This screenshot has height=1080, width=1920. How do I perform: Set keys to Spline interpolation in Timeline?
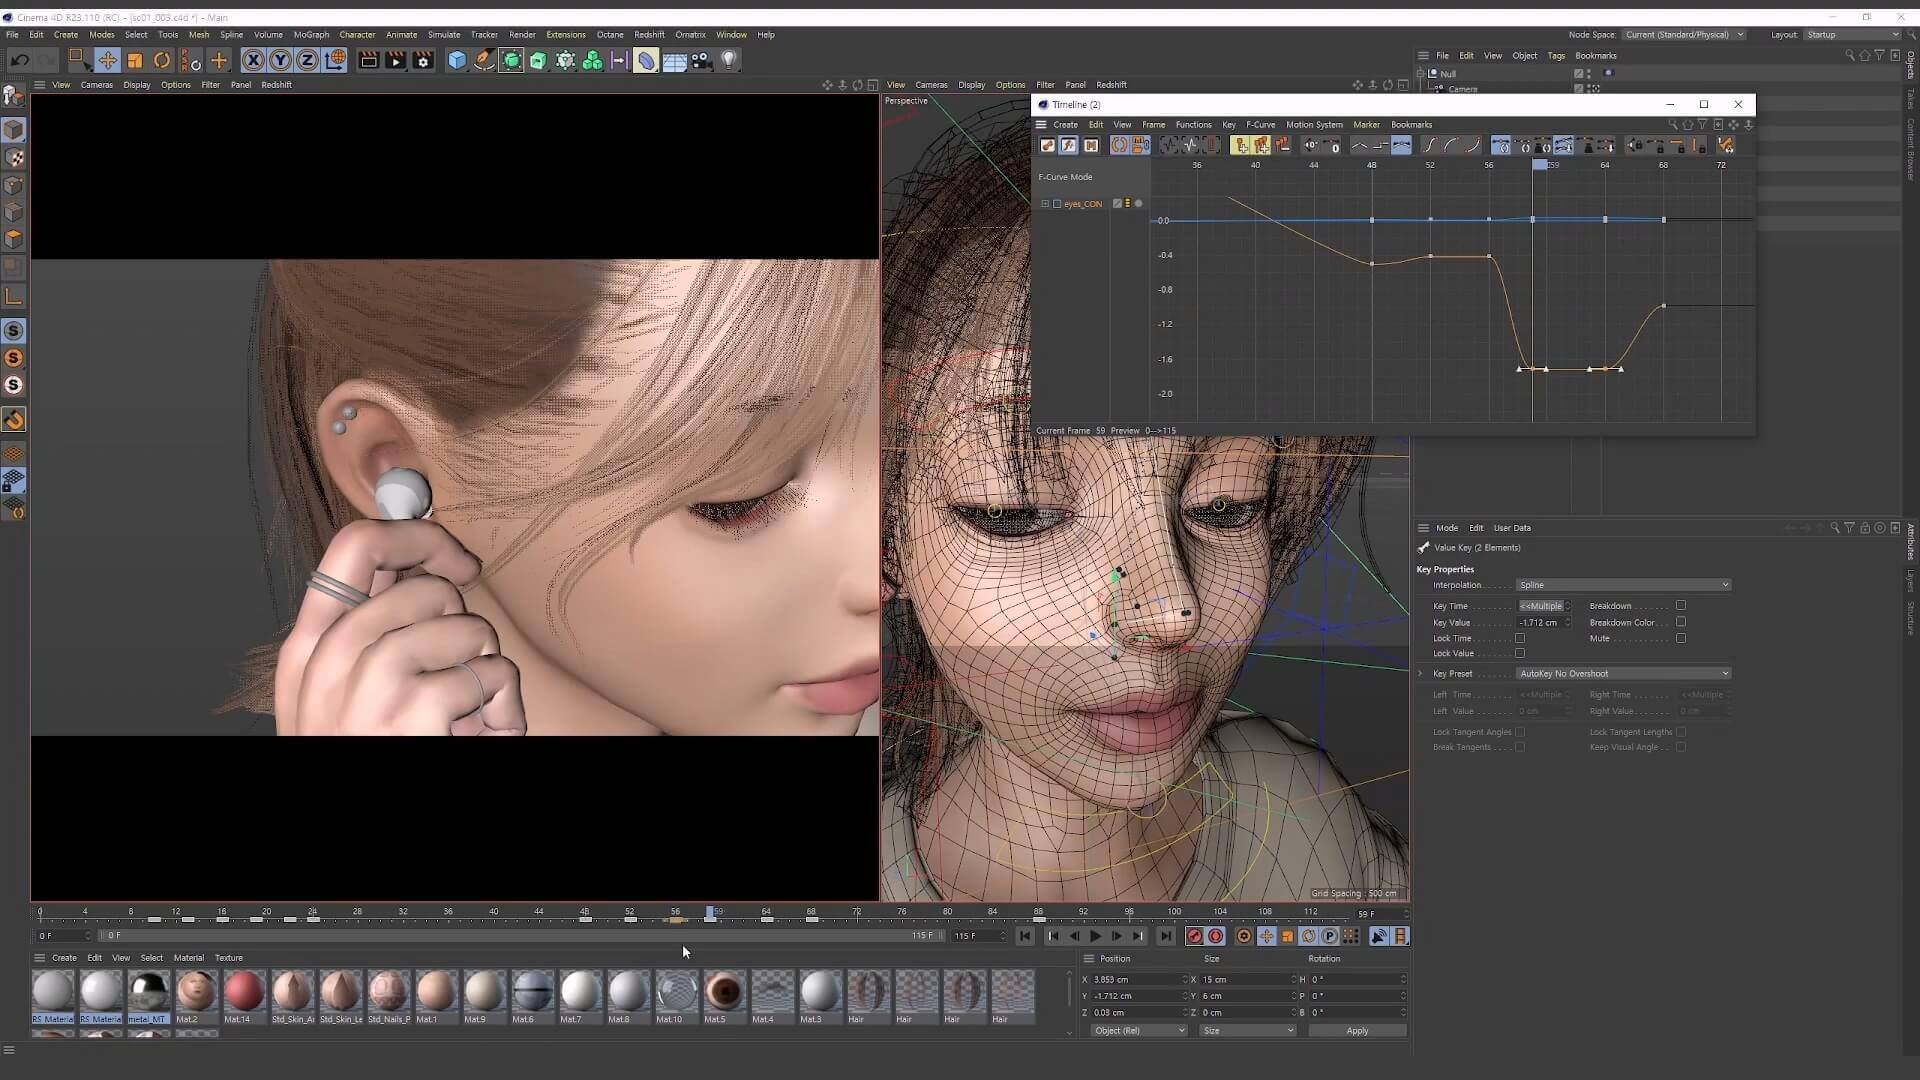pos(1401,145)
